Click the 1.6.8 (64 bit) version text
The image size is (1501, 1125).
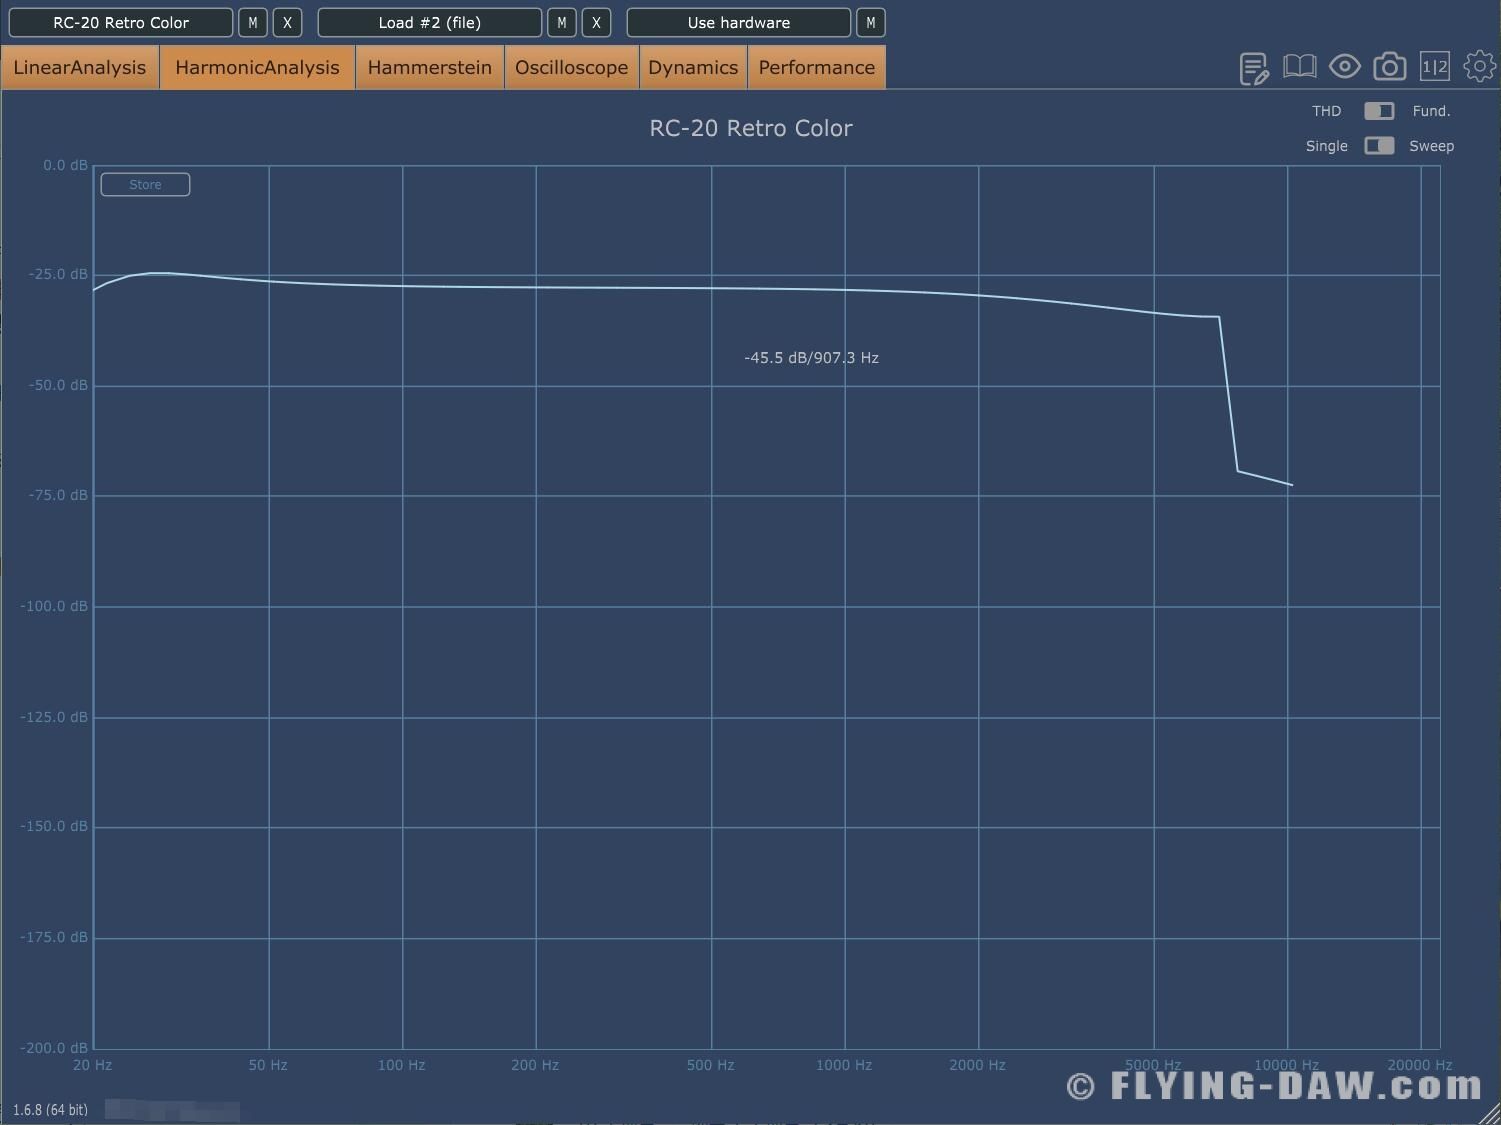pos(50,1110)
